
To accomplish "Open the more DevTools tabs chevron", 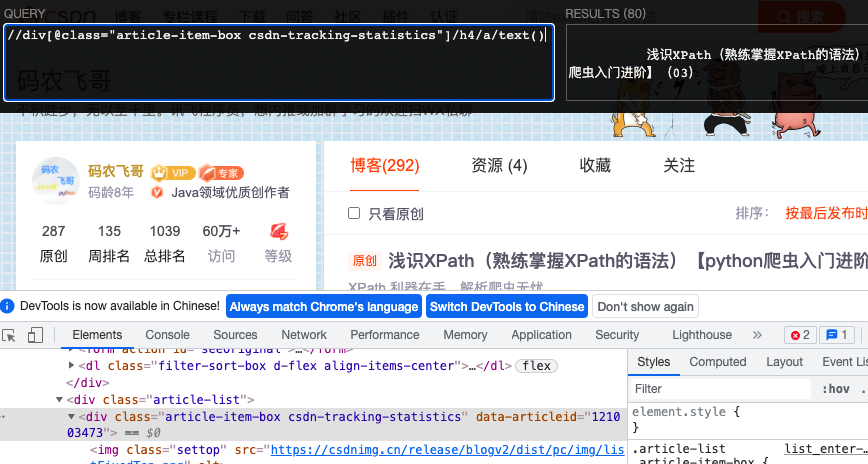I will [757, 335].
